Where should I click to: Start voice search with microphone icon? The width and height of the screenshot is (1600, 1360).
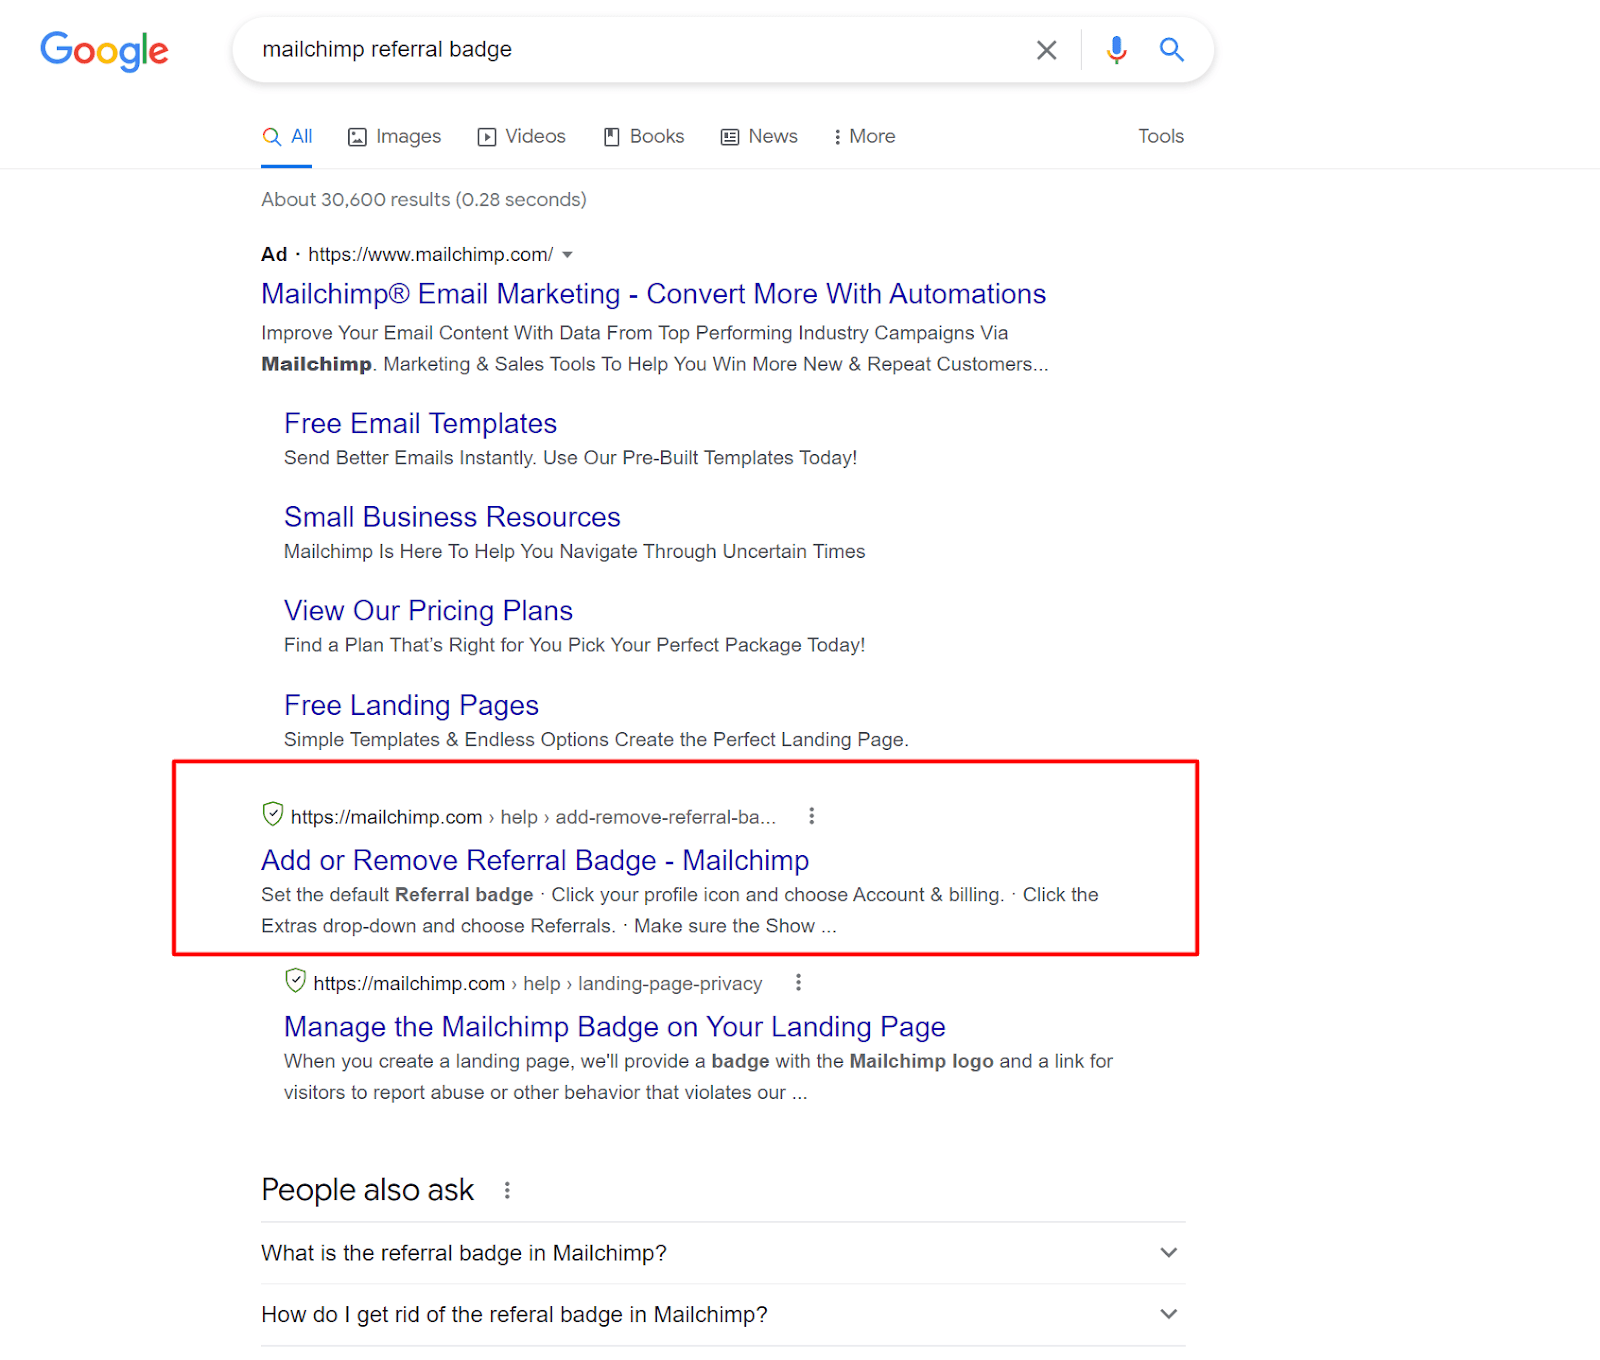(x=1116, y=50)
